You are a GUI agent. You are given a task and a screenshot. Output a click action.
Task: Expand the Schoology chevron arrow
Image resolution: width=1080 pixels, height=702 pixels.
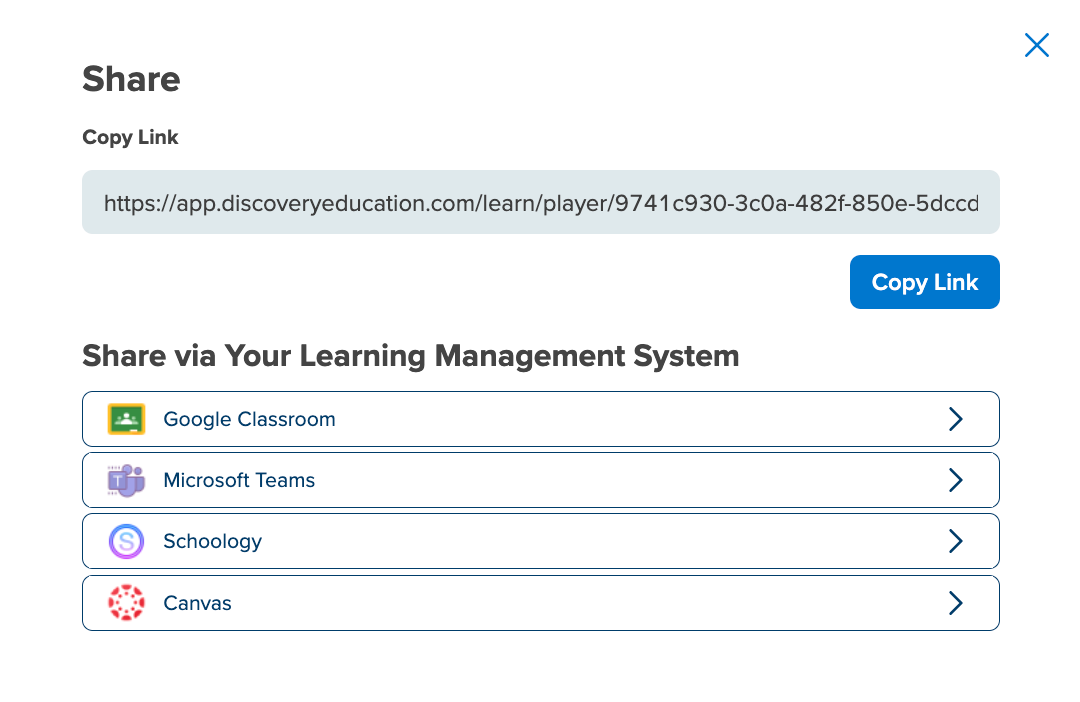[955, 541]
